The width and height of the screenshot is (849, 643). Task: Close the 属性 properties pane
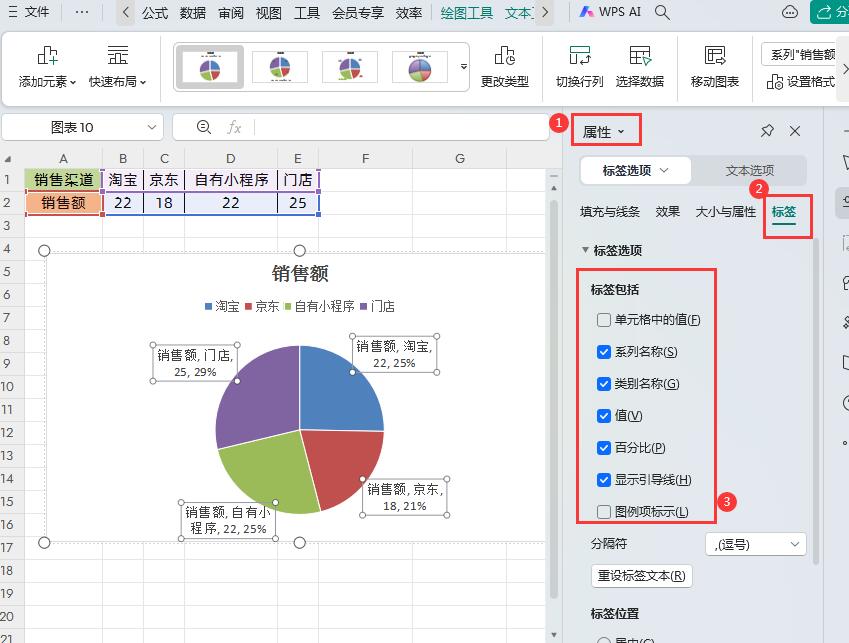795,131
